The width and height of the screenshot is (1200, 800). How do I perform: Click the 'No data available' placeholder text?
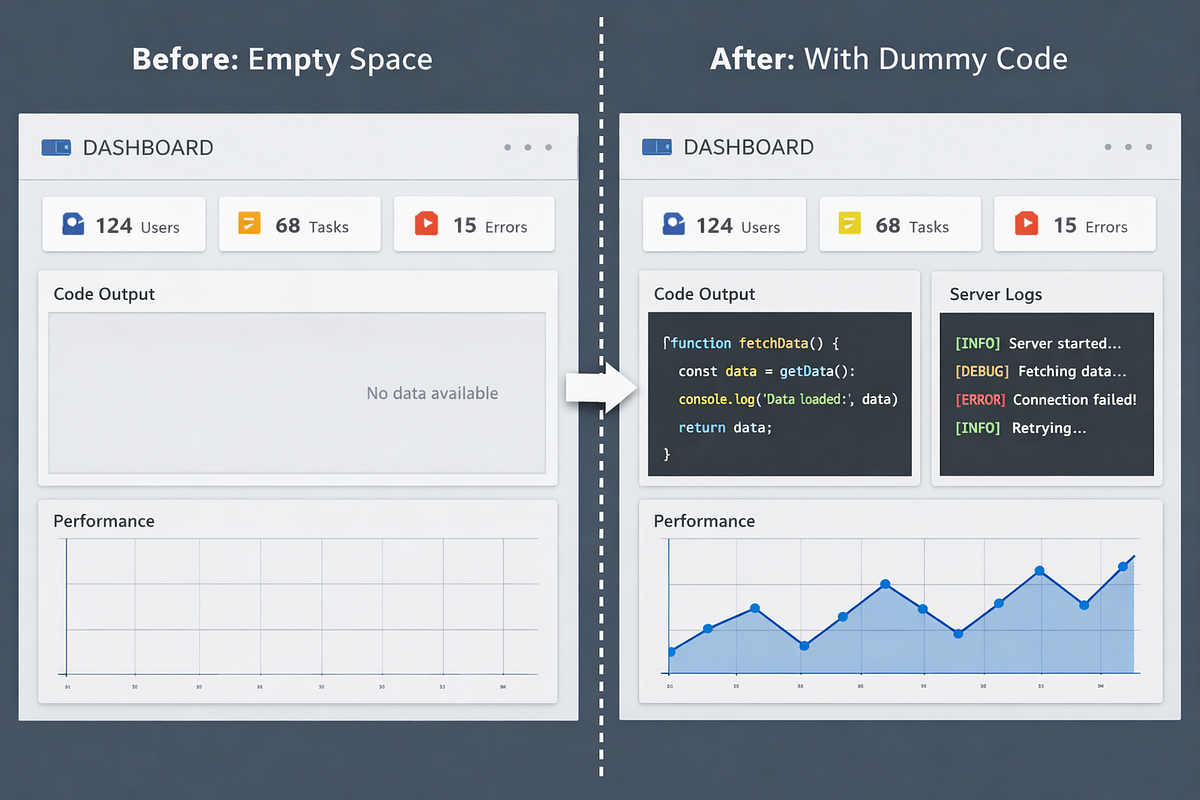[x=432, y=393]
